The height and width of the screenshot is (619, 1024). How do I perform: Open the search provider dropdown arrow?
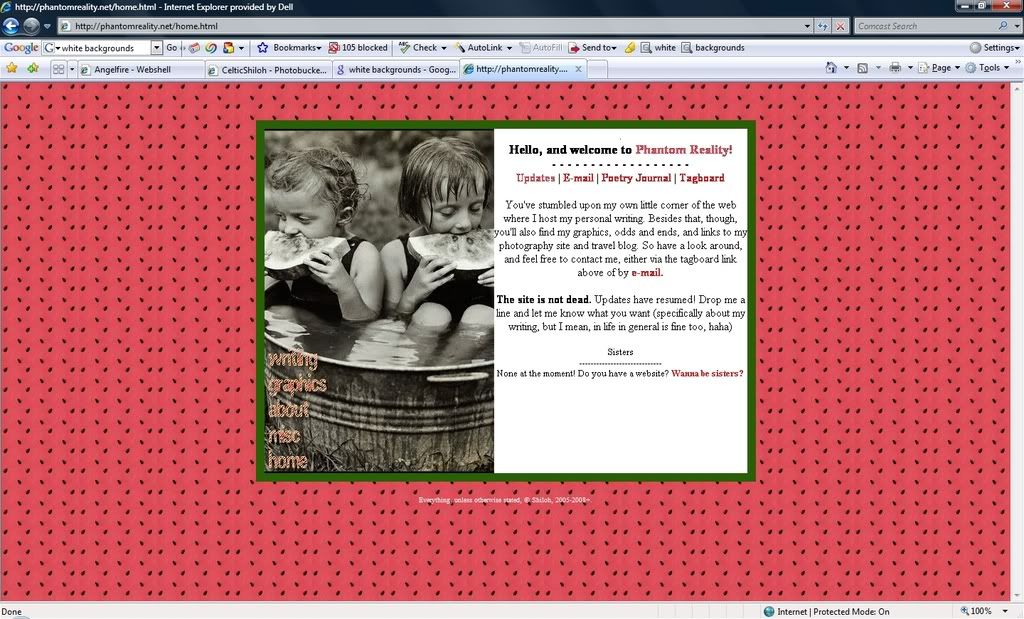point(1017,26)
